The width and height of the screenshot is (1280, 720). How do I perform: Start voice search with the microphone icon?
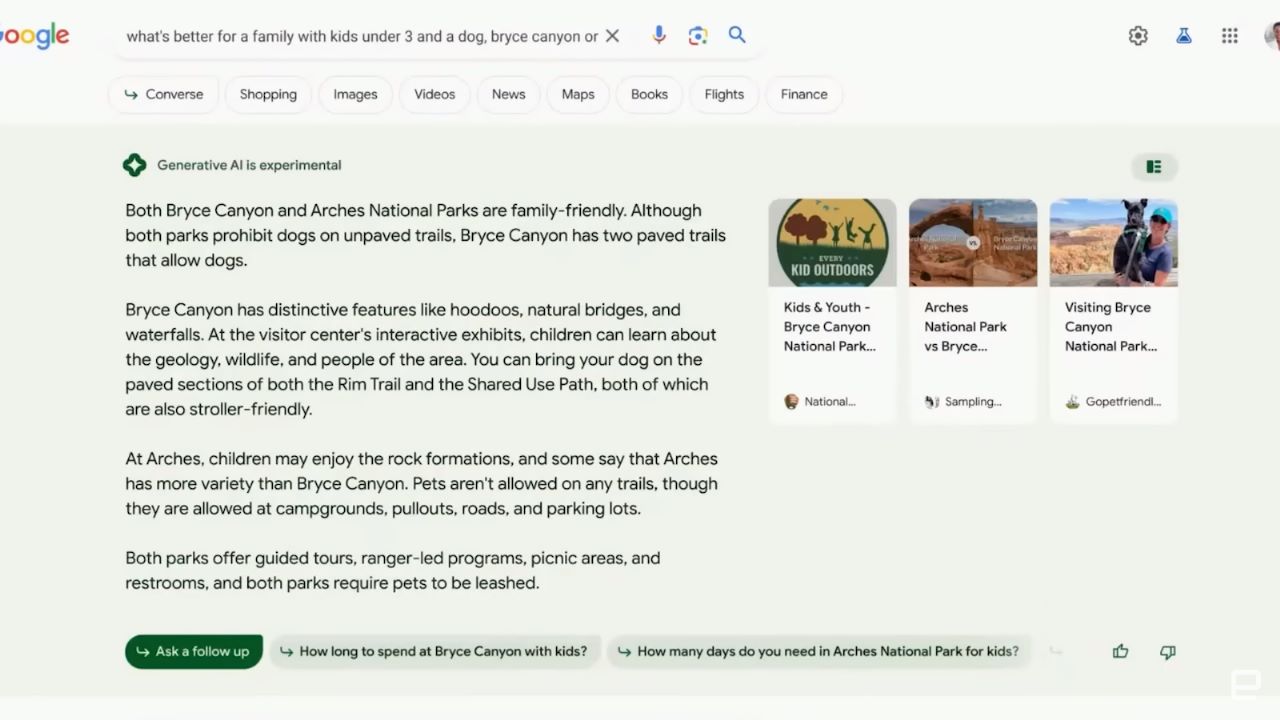(x=659, y=36)
